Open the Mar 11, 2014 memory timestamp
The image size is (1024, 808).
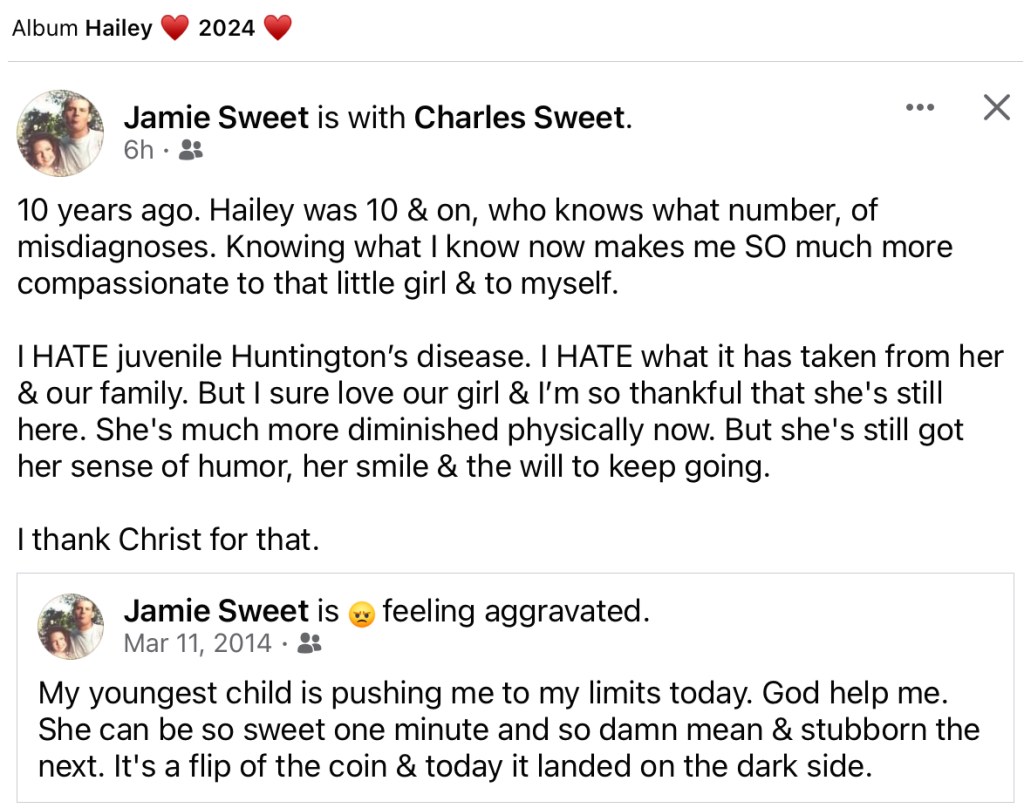point(197,643)
